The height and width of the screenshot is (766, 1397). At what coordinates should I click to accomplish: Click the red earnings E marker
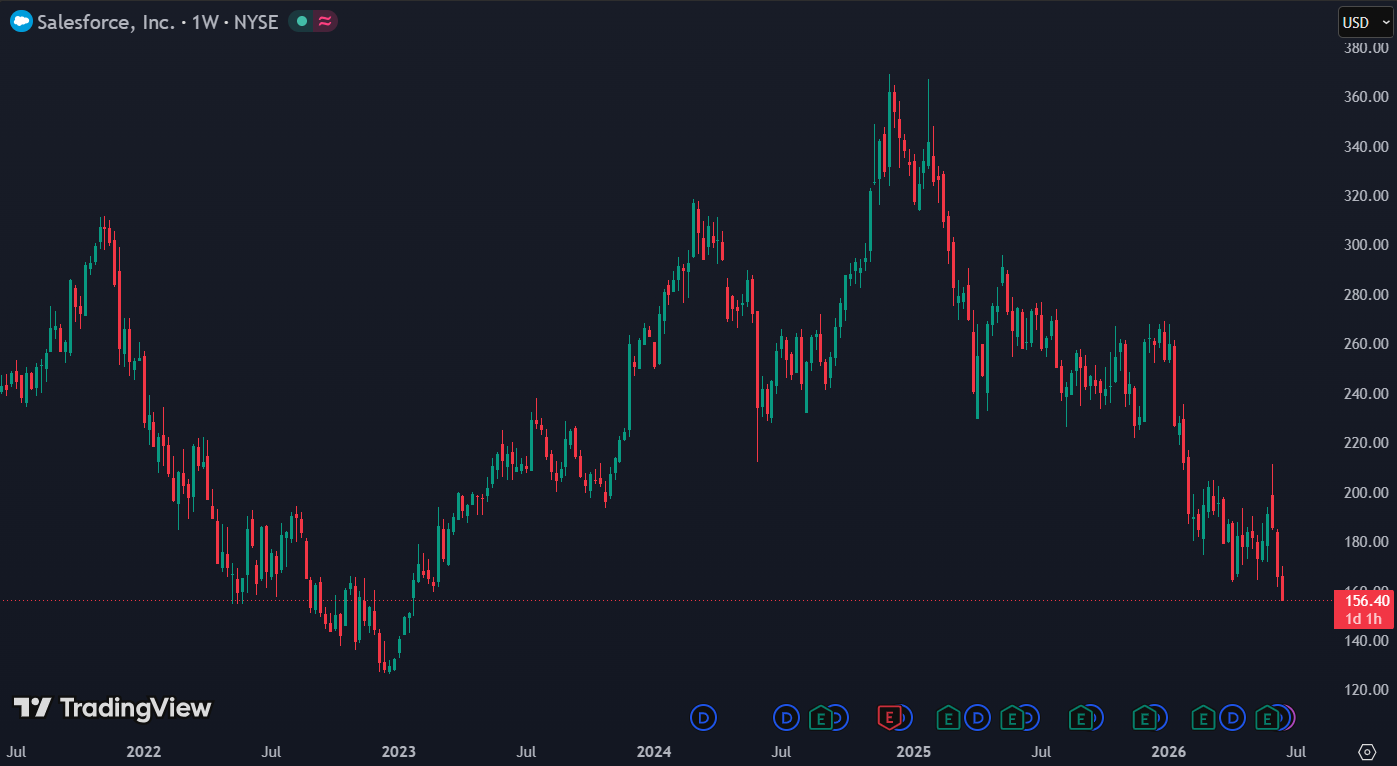point(889,717)
